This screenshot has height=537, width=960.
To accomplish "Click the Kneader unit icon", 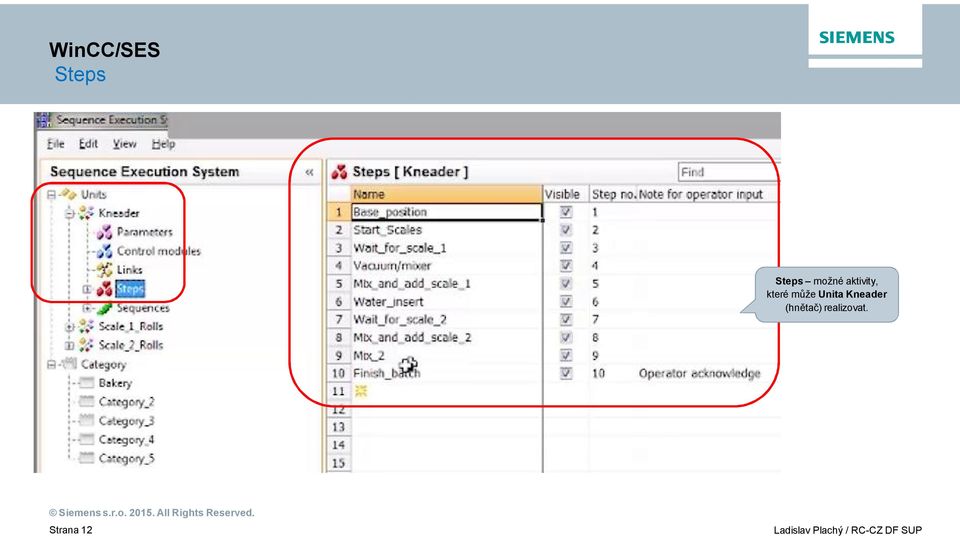I will click(x=86, y=212).
